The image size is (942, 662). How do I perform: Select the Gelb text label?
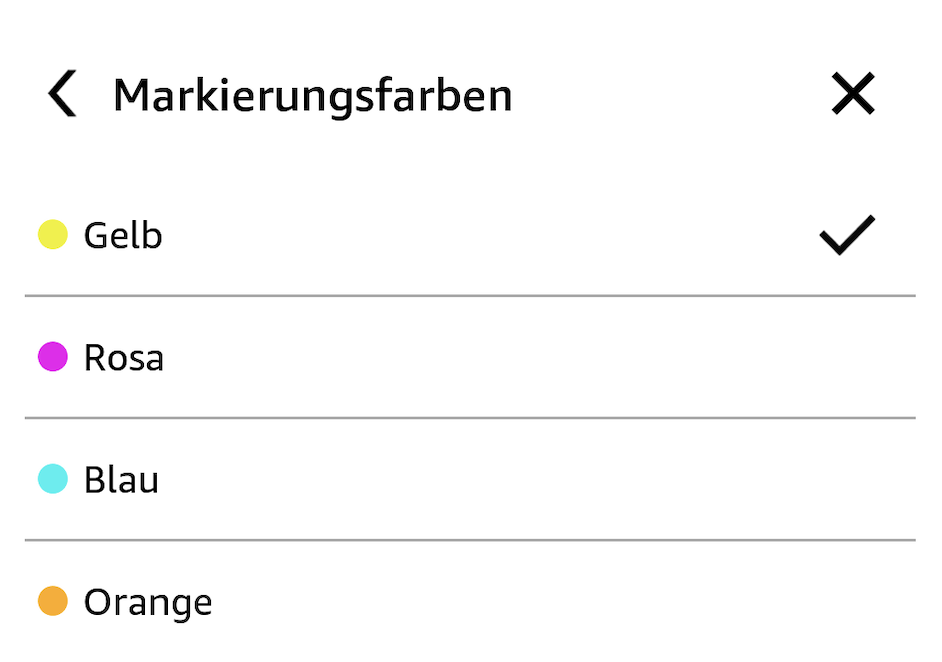click(x=123, y=236)
